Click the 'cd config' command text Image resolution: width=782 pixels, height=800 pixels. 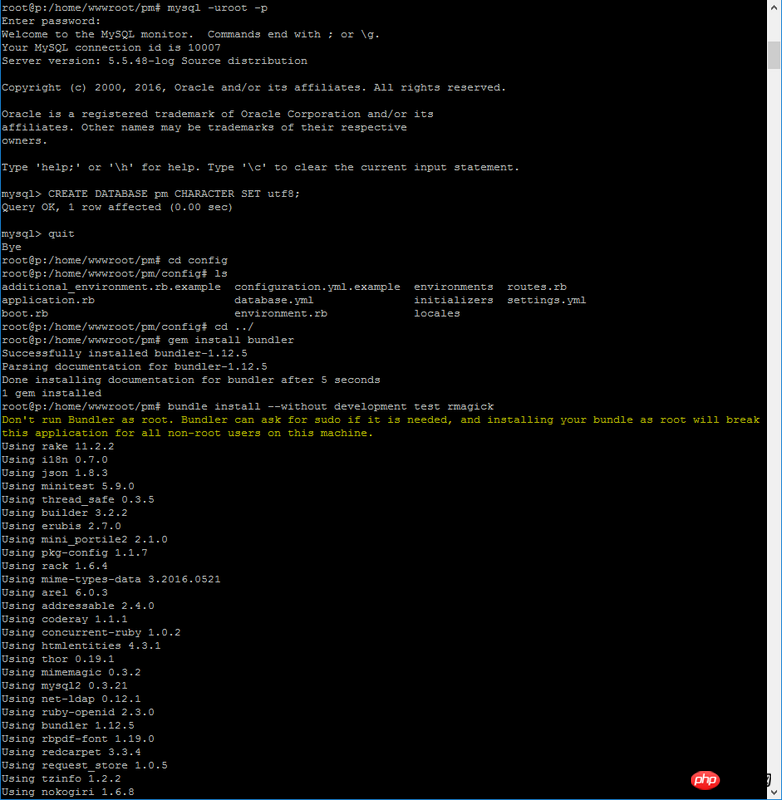point(198,260)
